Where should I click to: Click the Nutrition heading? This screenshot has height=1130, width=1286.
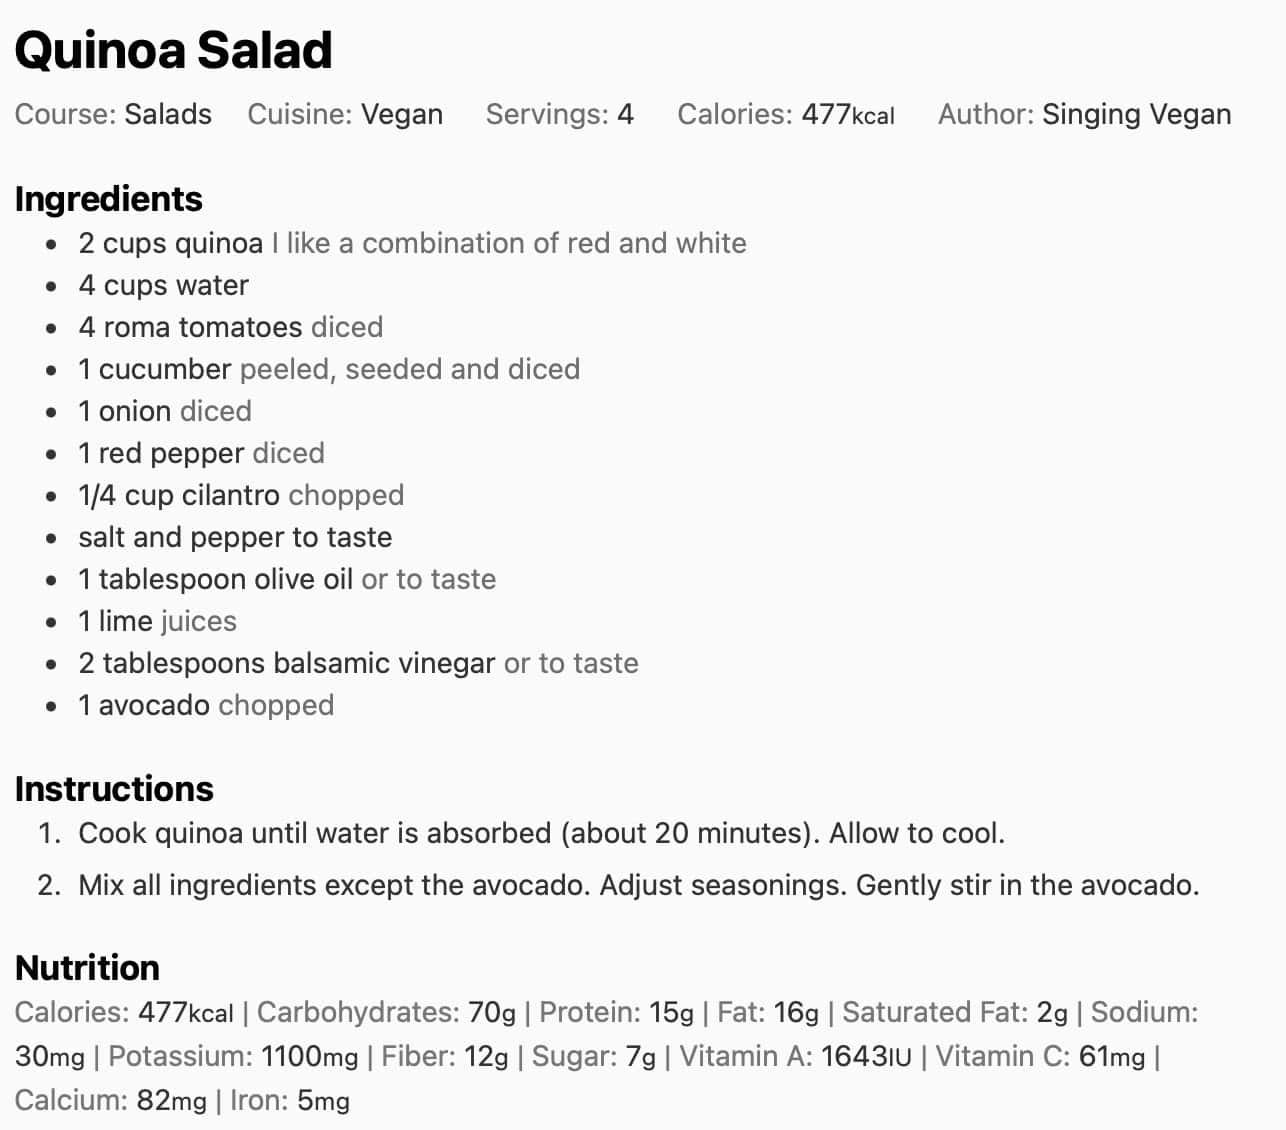pyautogui.click(x=87, y=968)
